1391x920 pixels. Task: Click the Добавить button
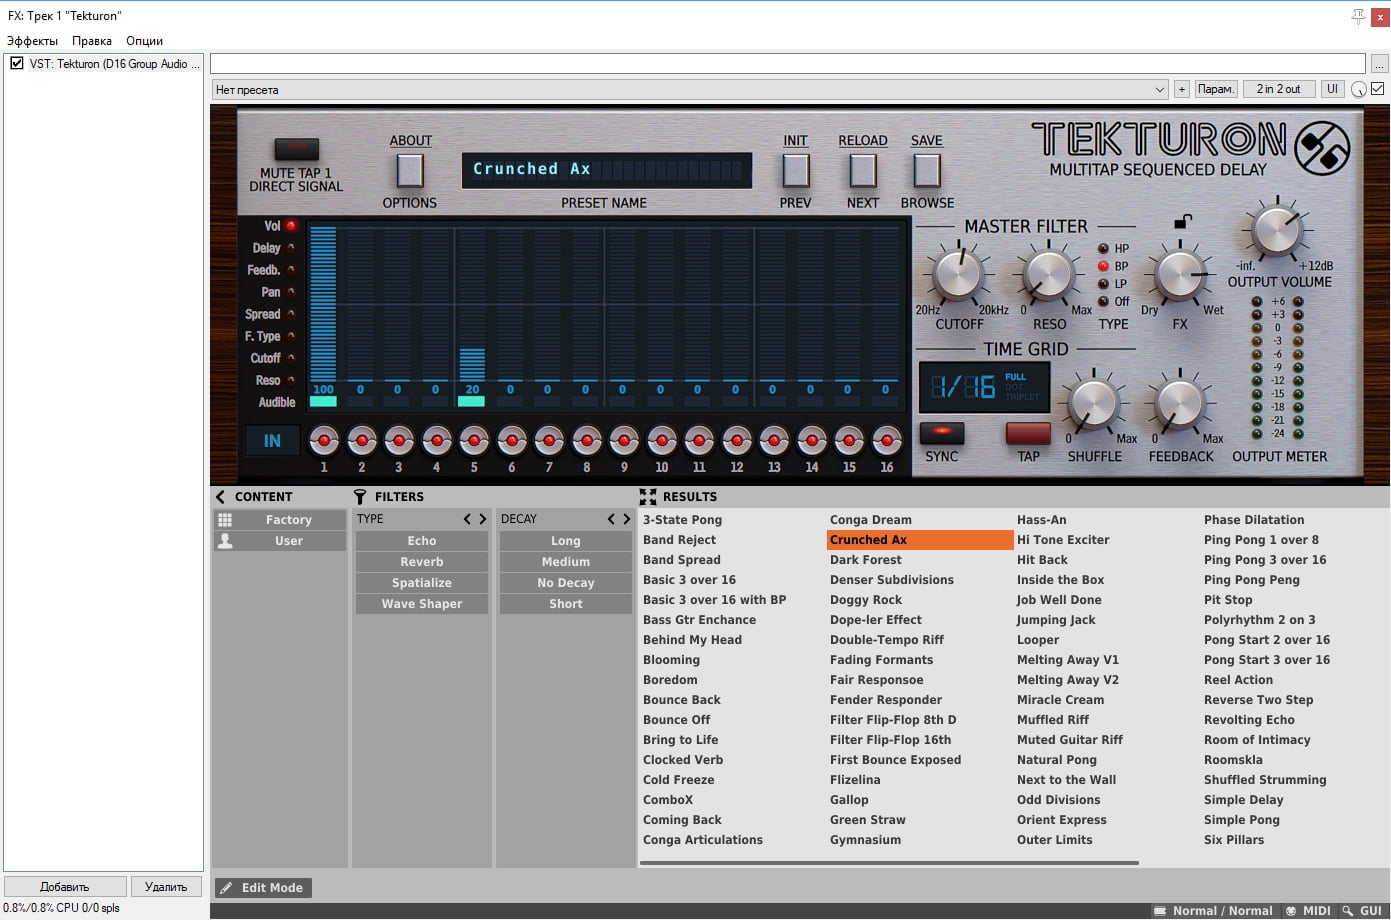[x=65, y=887]
